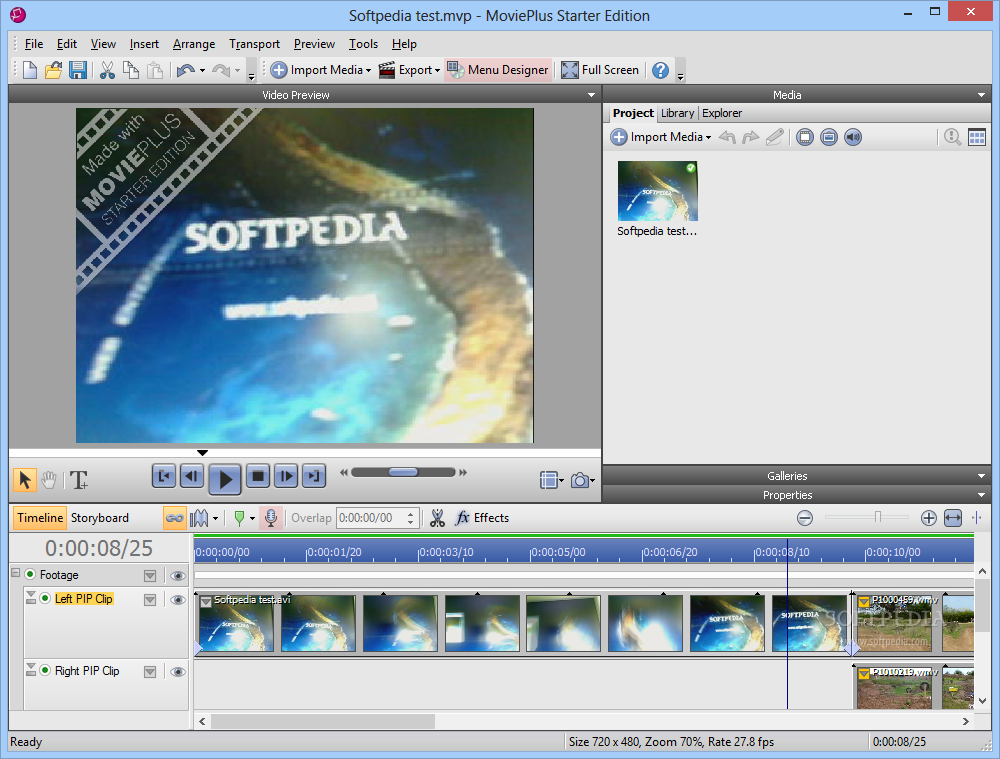Image resolution: width=1000 pixels, height=759 pixels.
Task: Switch to Storyboard view
Action: click(x=99, y=518)
